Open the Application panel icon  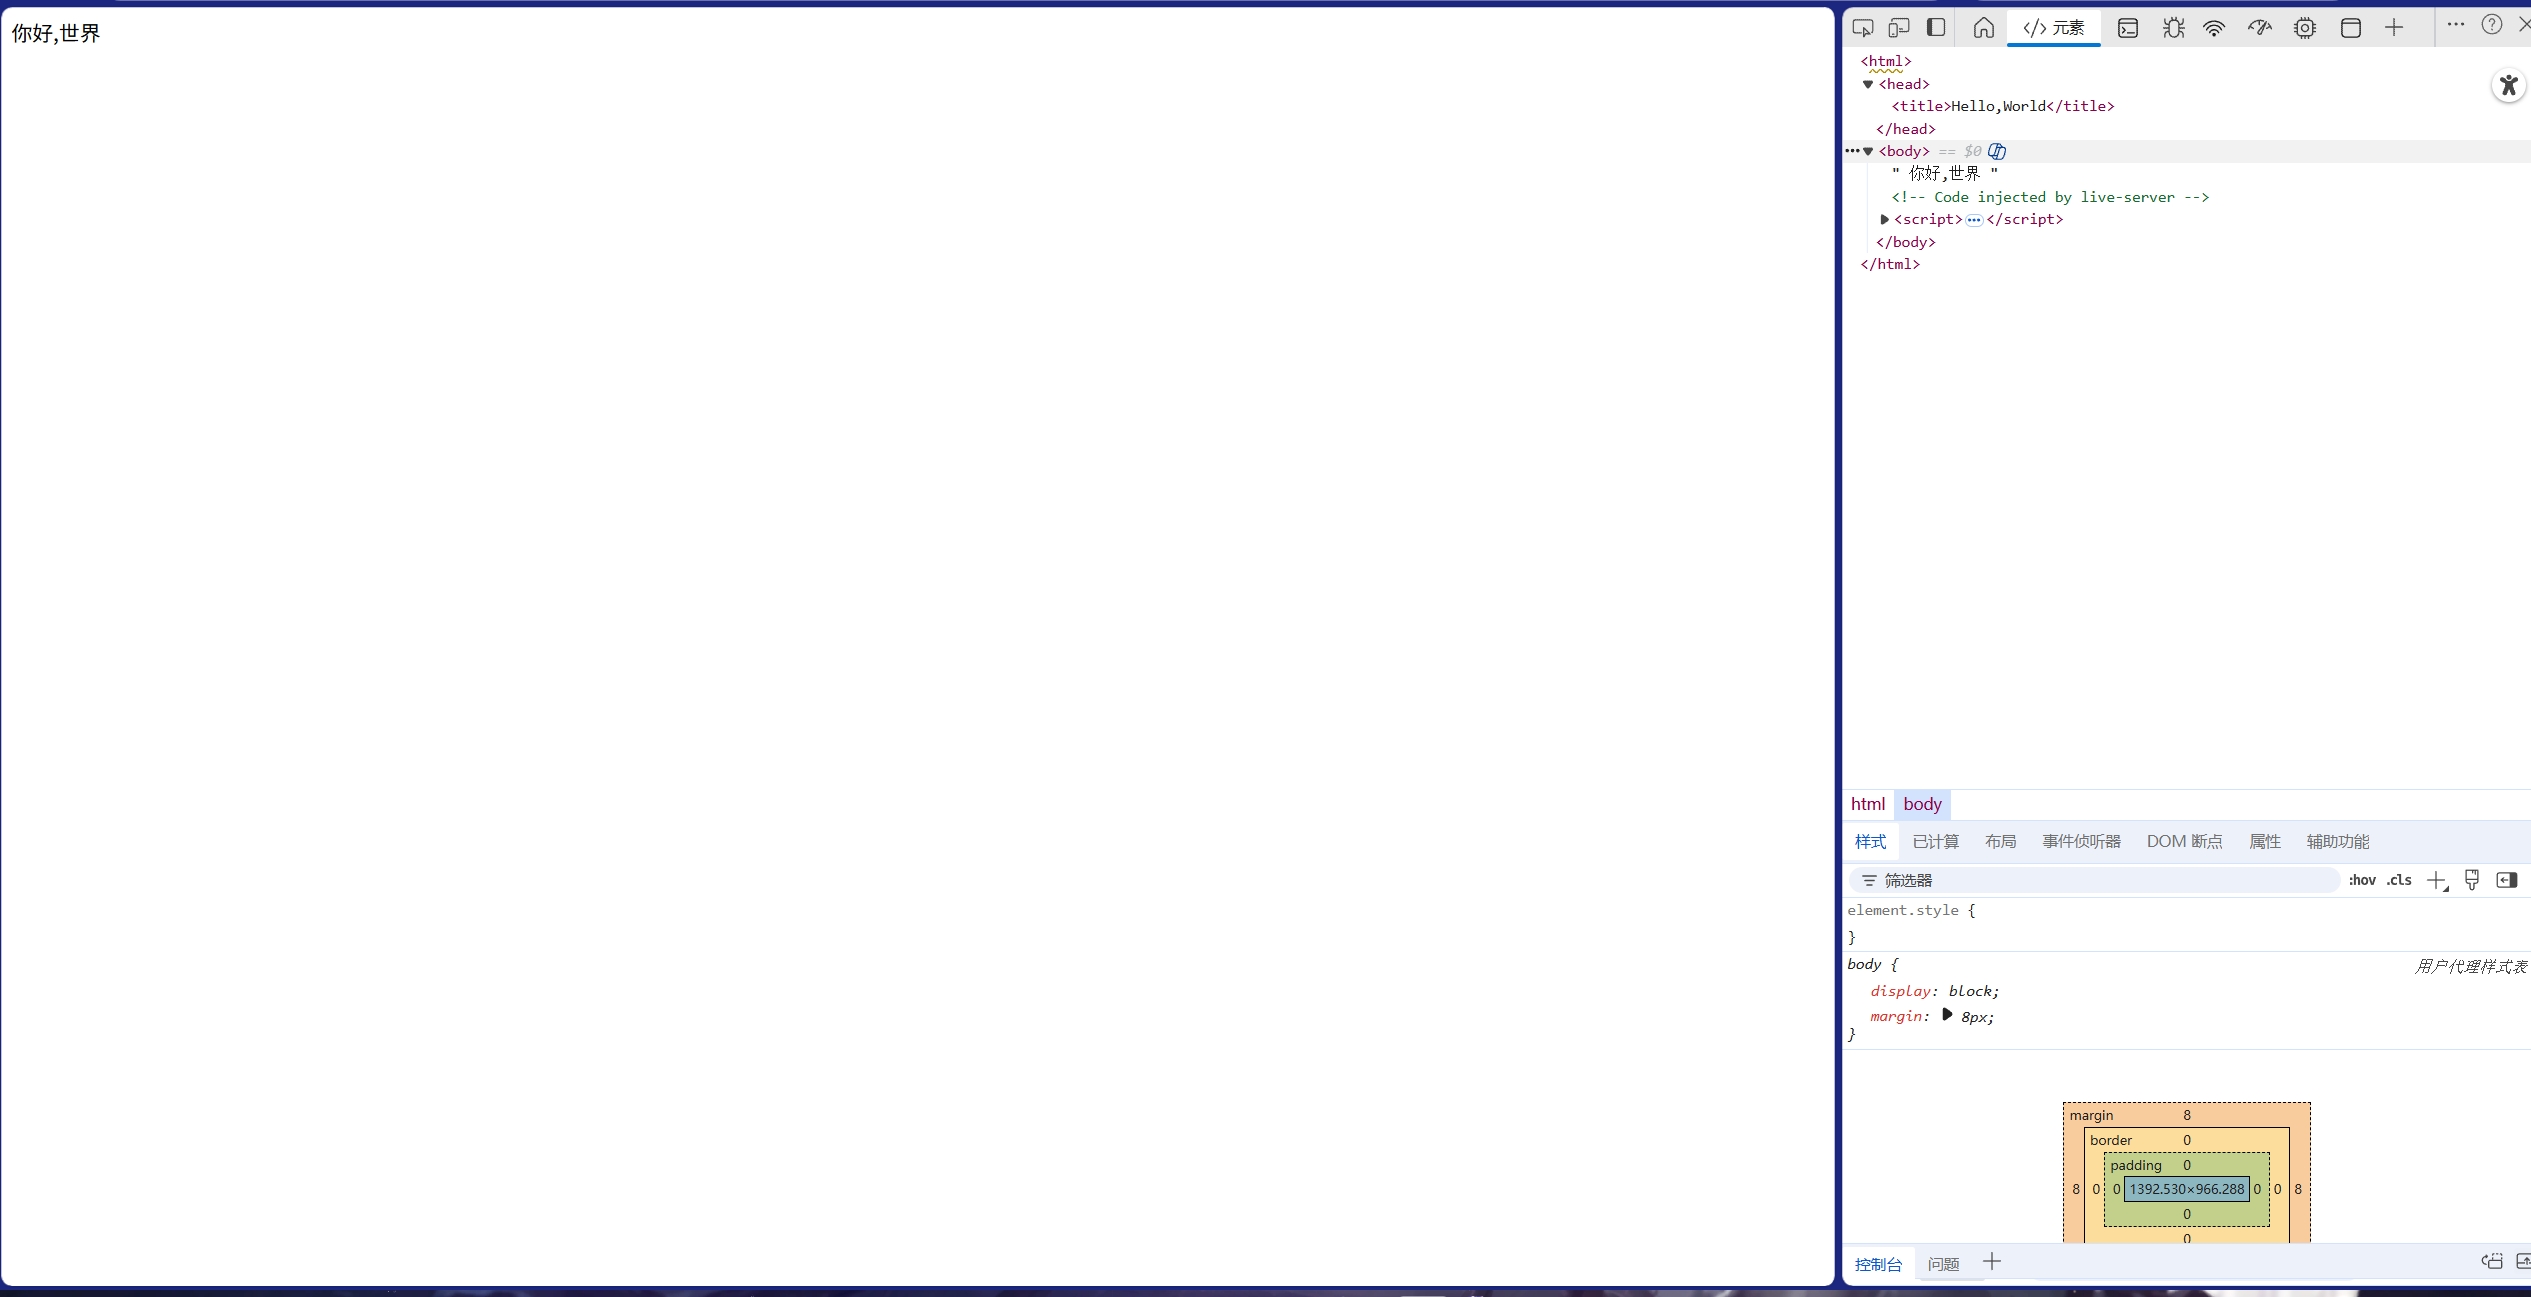2350,28
